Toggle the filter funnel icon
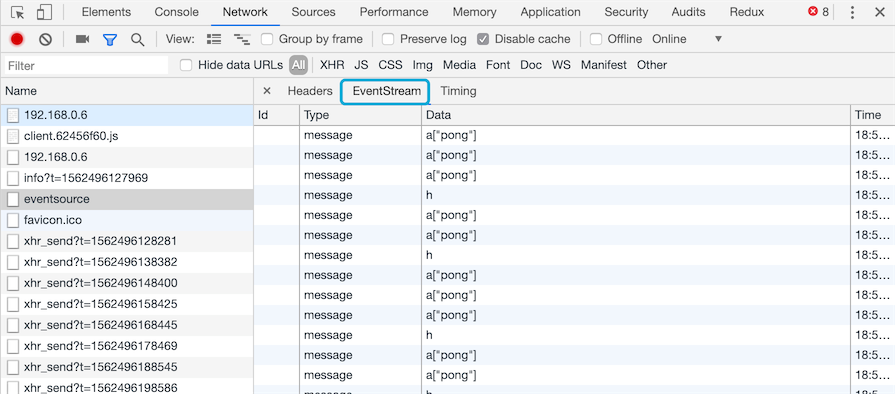This screenshot has height=394, width=895. pyautogui.click(x=110, y=39)
